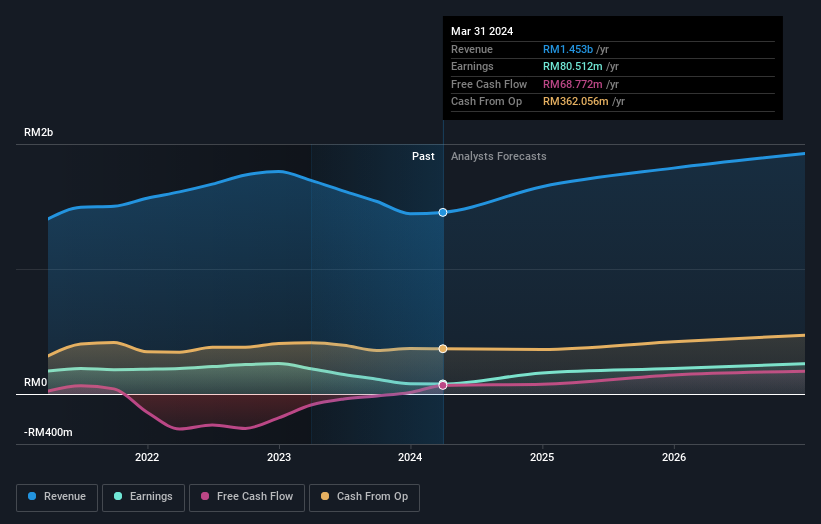Click the Past label on the chart
821x524 pixels.
click(423, 157)
